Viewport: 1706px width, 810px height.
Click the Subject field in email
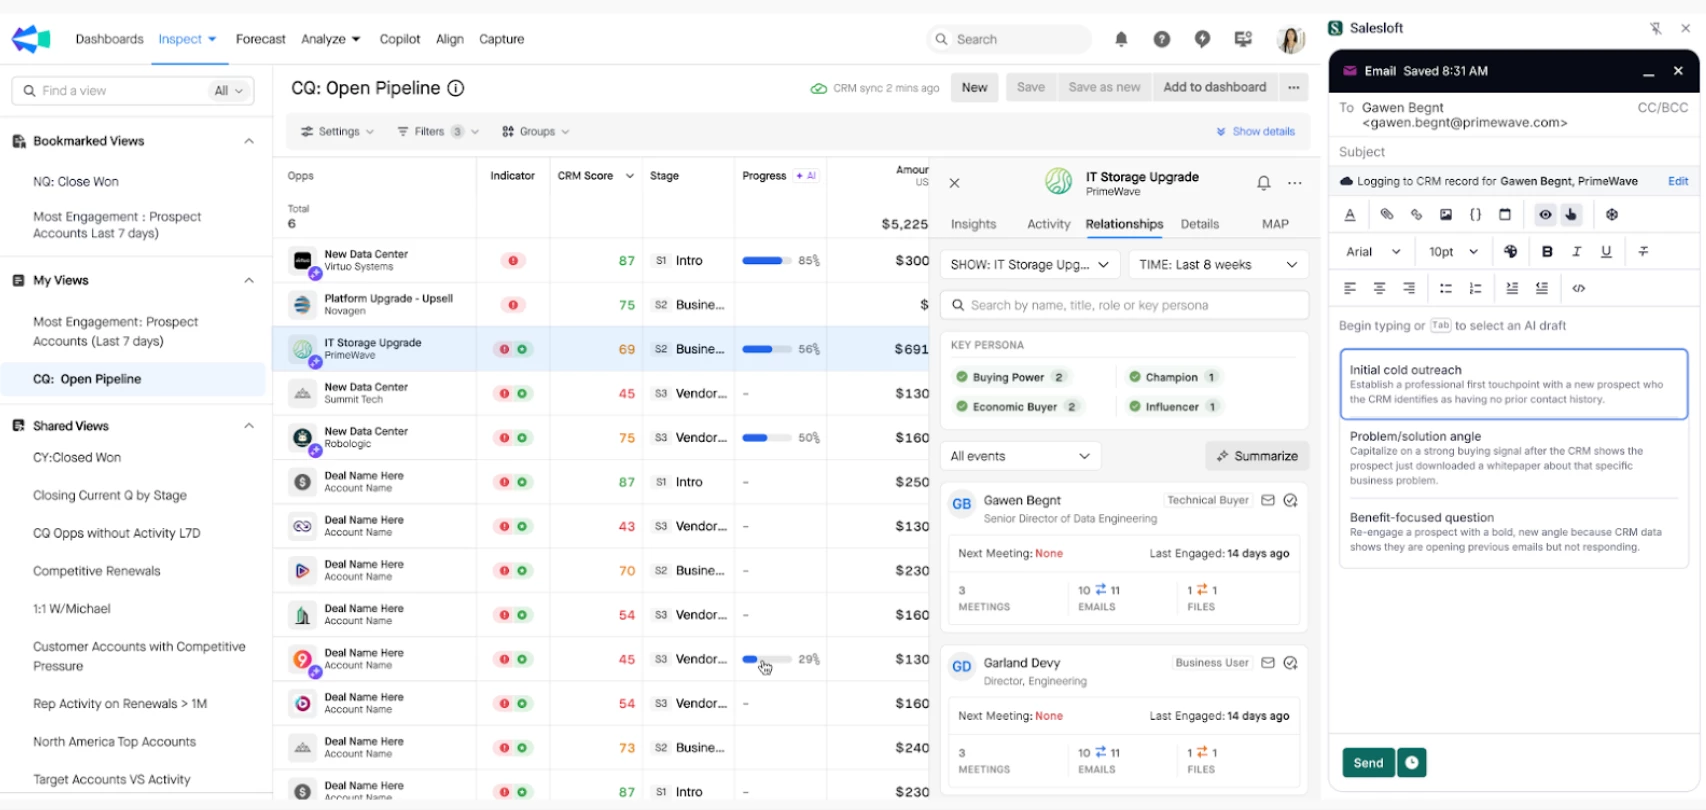point(1514,152)
